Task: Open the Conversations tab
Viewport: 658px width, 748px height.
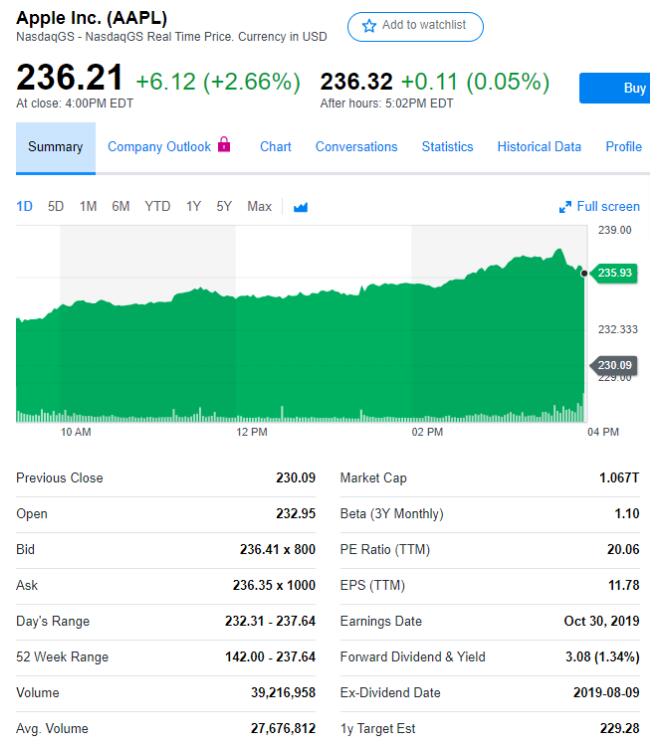Action: tap(356, 147)
